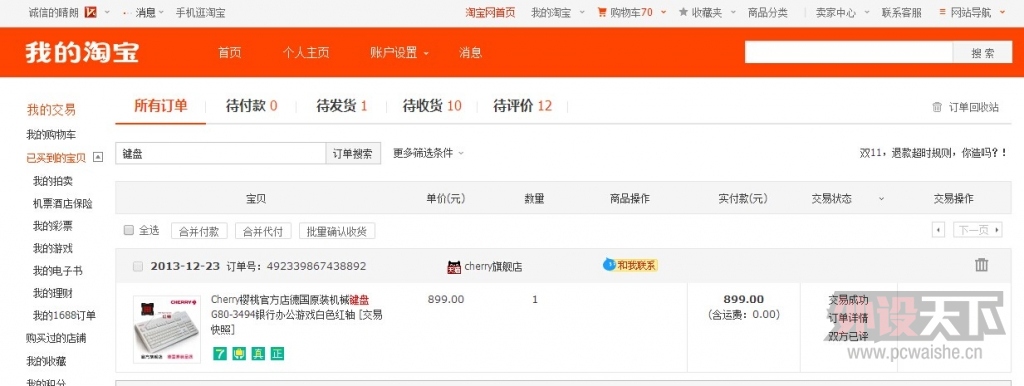Switch to 待评价 tab

(522, 106)
